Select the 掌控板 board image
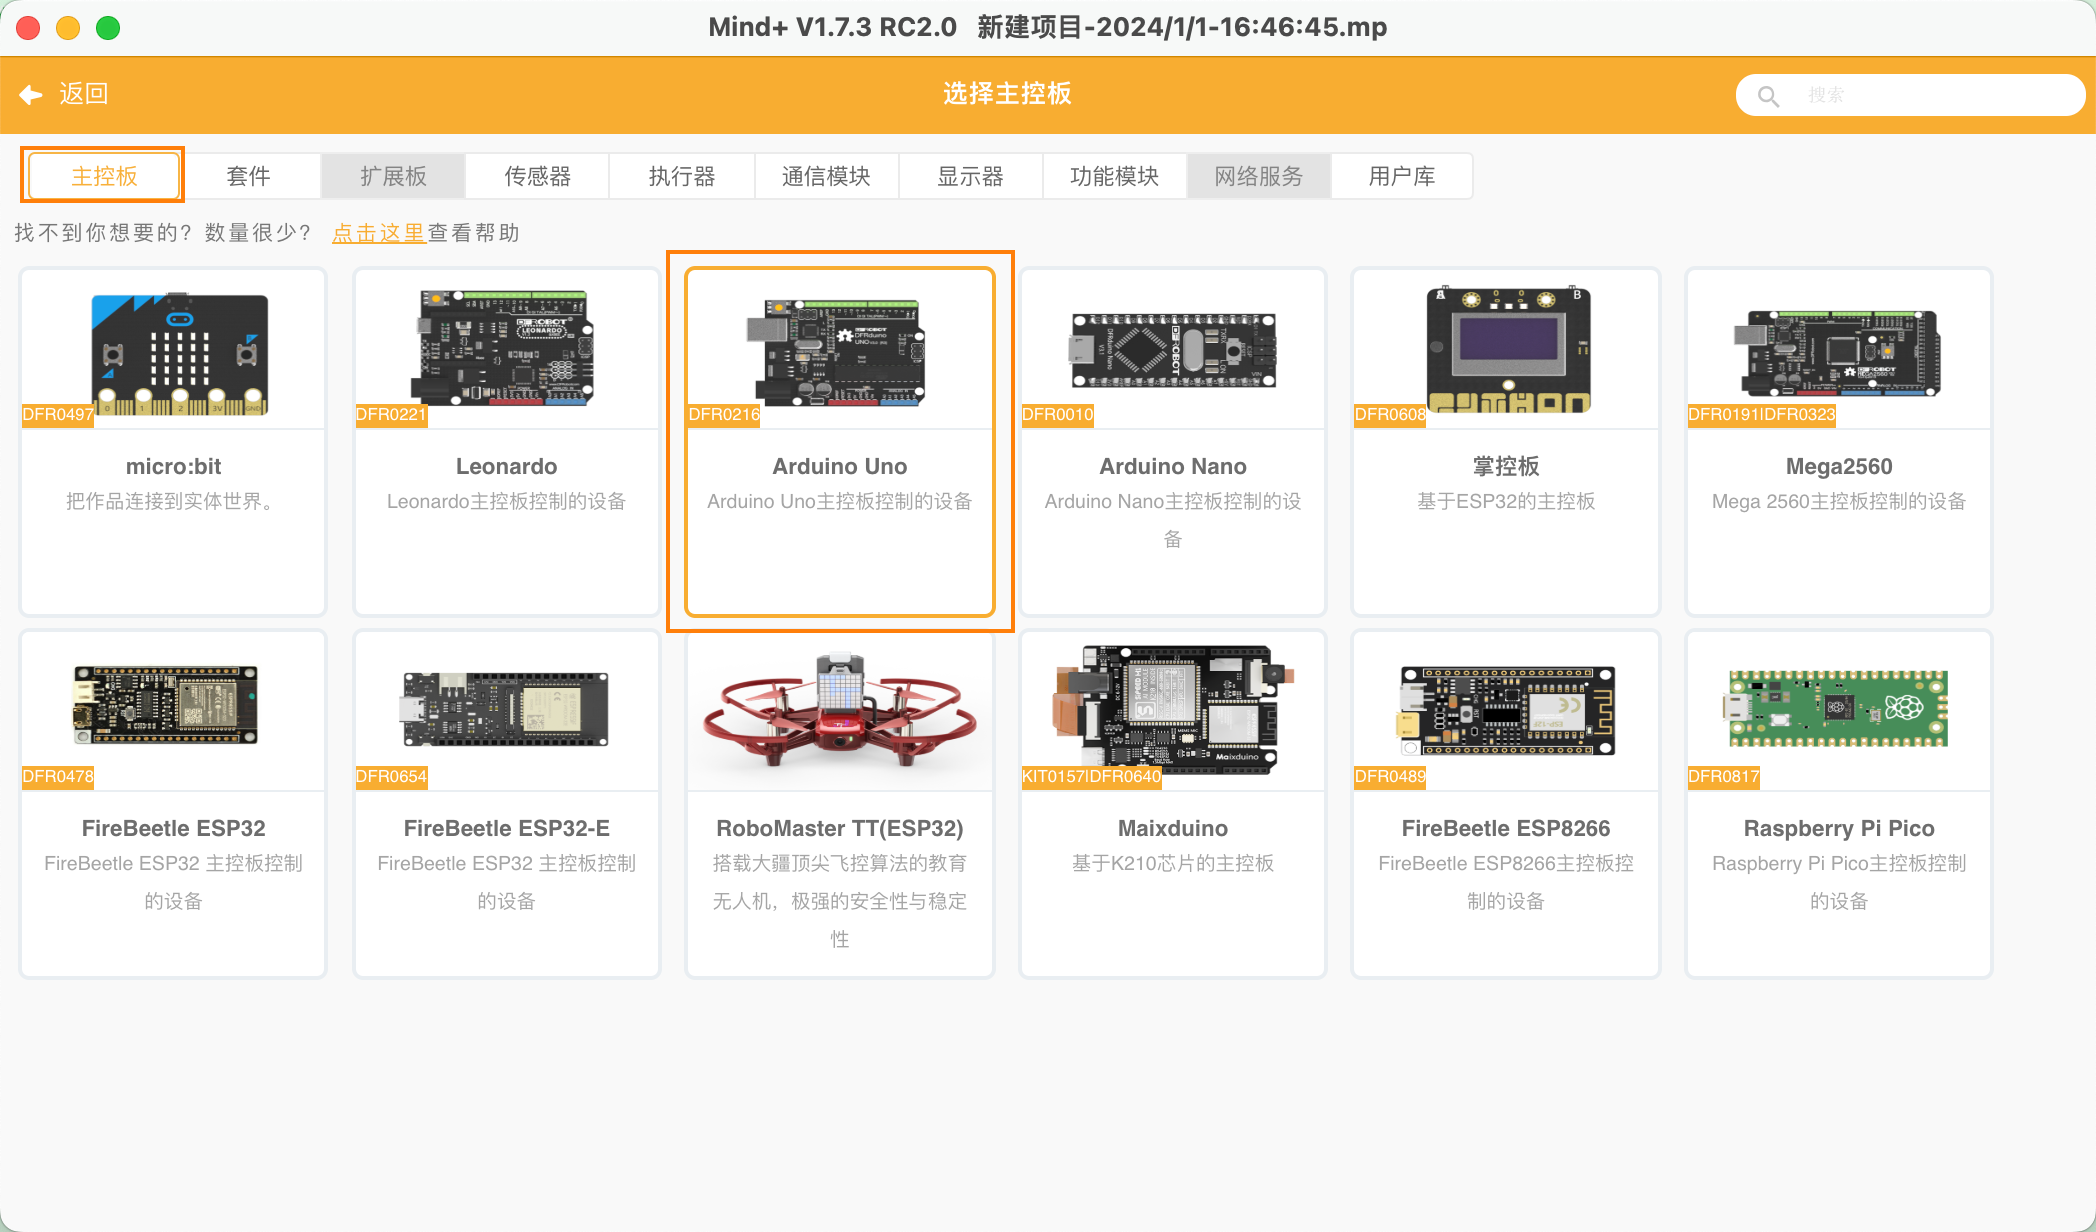This screenshot has width=2096, height=1232. click(1507, 350)
